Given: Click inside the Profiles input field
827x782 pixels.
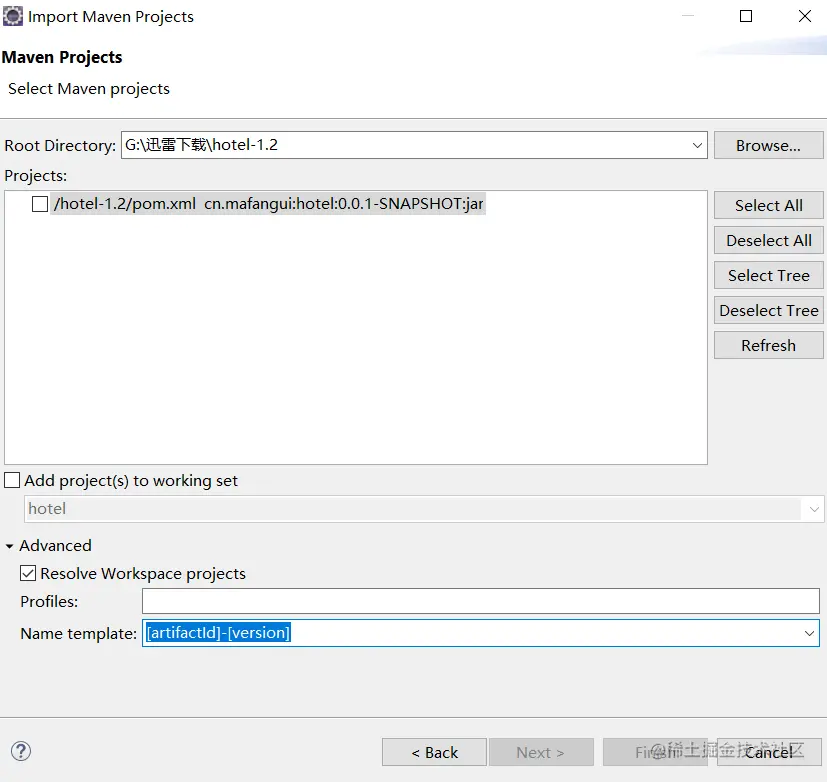Looking at the screenshot, I should pyautogui.click(x=480, y=601).
